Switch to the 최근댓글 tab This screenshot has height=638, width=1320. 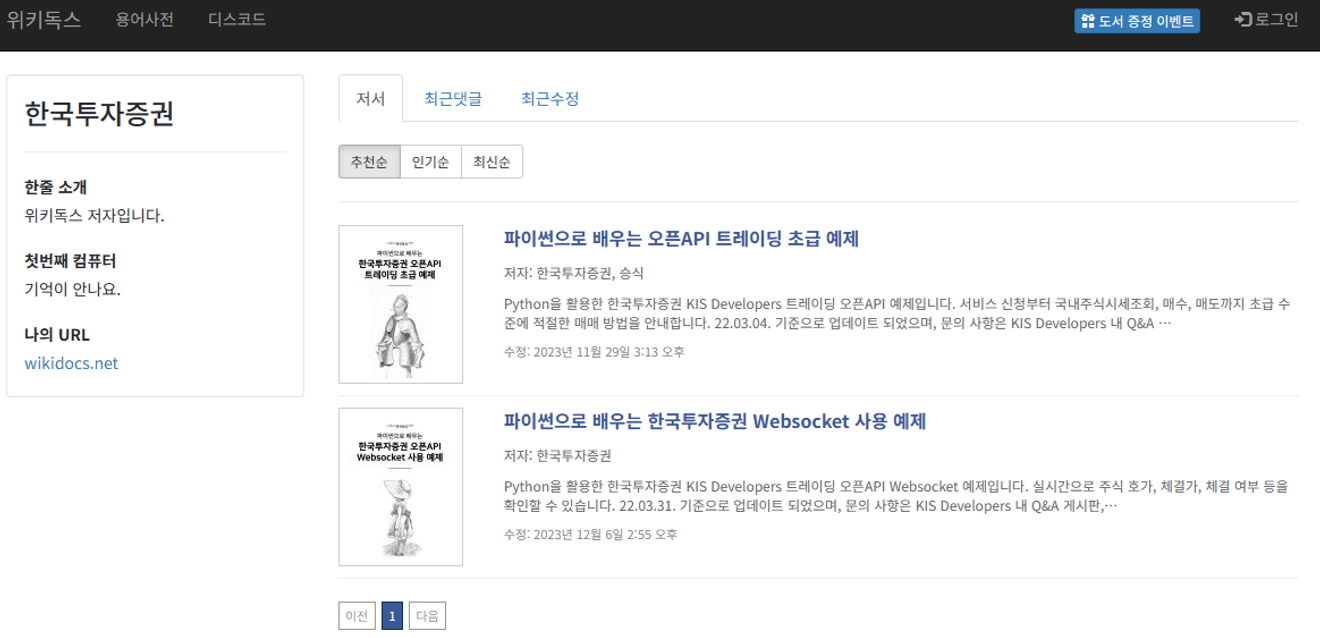(x=453, y=98)
